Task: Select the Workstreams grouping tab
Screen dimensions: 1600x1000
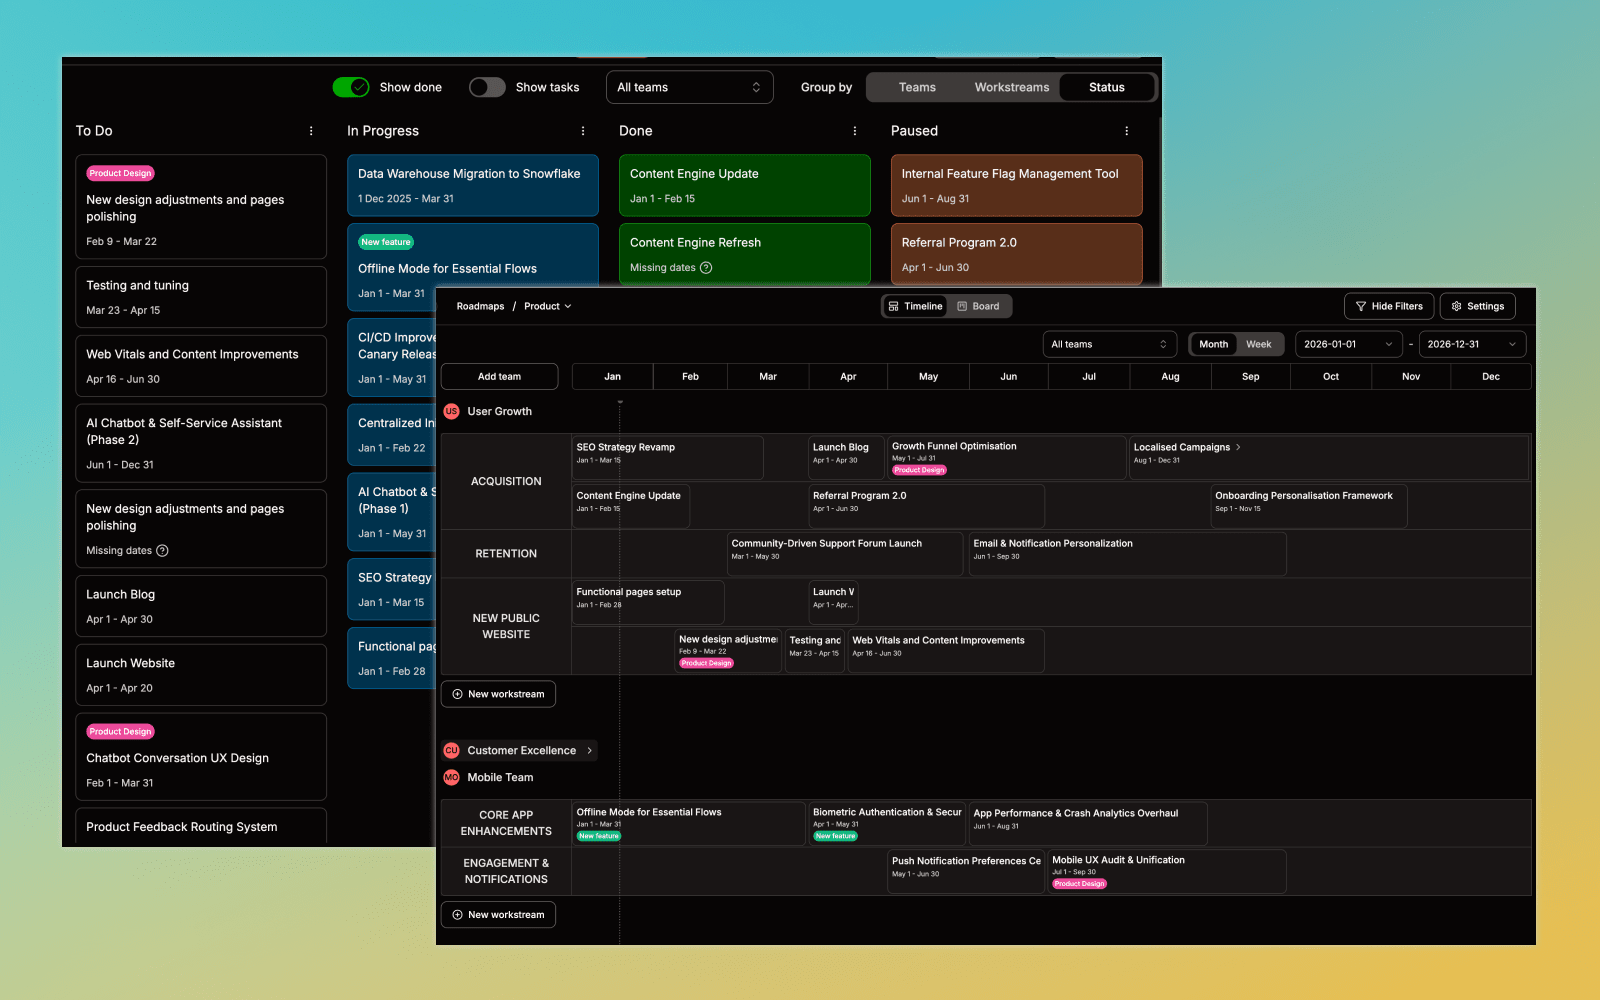Action: 1011,87
